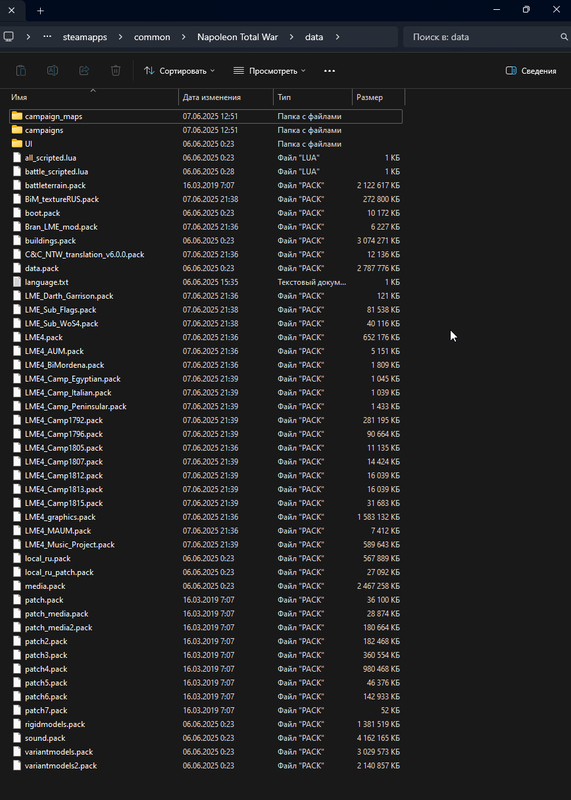
Task: Go to common folder in breadcrumb
Action: click(x=152, y=37)
